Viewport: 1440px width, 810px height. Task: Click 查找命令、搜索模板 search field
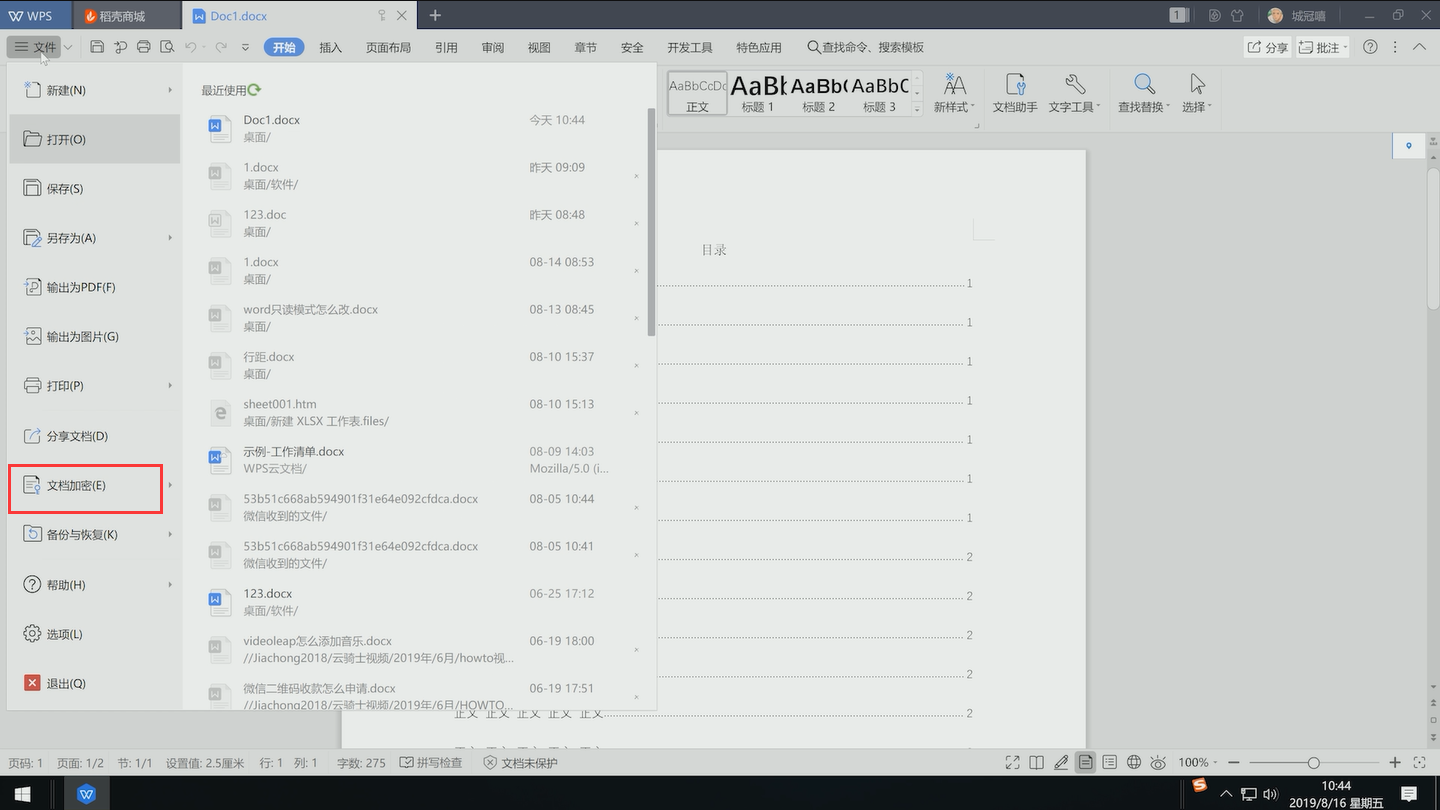[x=865, y=48]
